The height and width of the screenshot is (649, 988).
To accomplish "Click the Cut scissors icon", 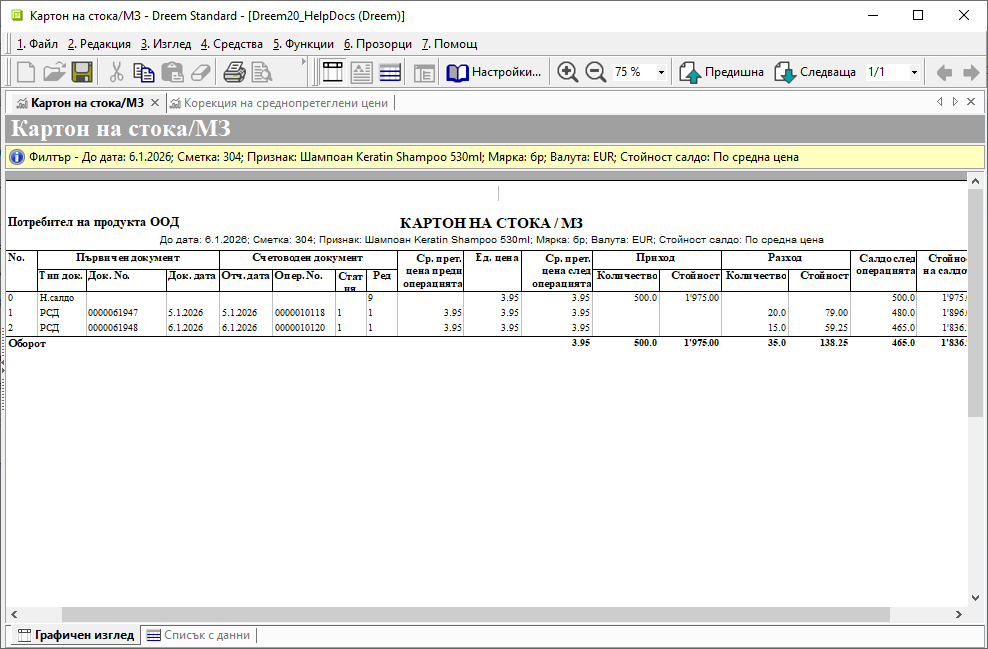I will tap(116, 72).
